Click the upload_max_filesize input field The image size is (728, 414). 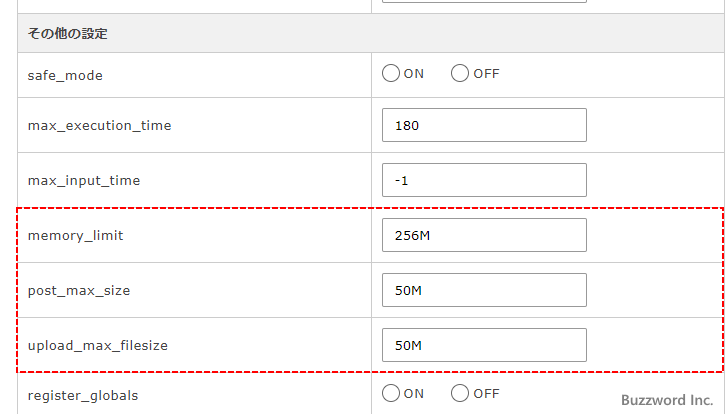click(x=484, y=345)
